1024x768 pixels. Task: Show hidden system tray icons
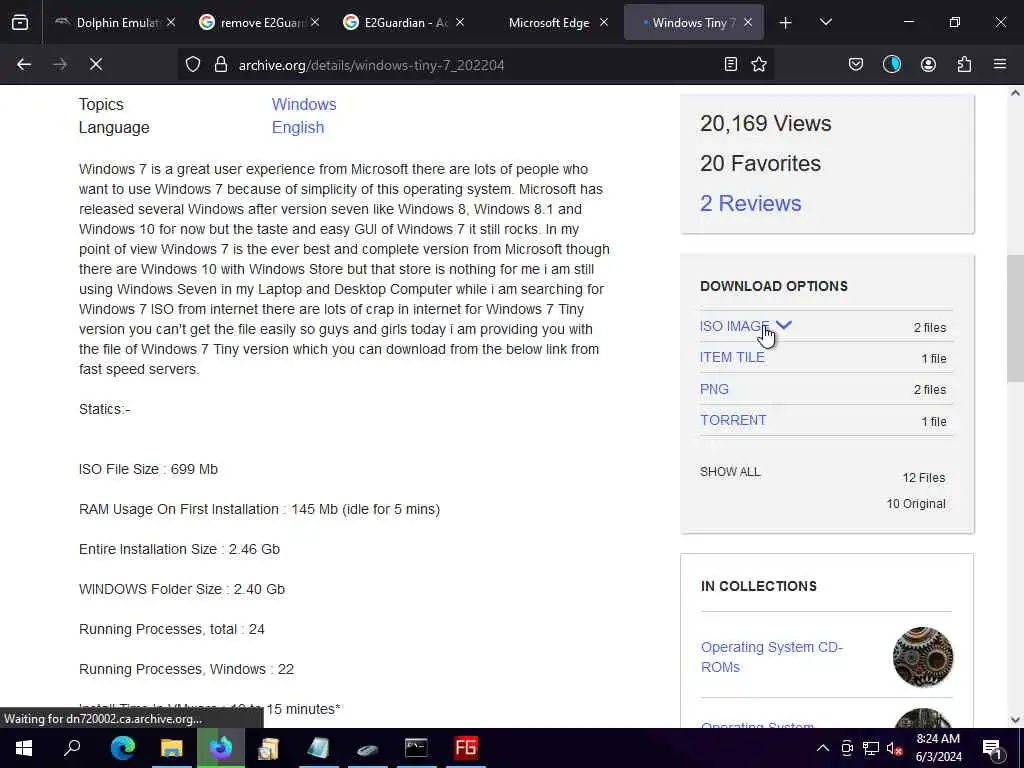tap(823, 748)
